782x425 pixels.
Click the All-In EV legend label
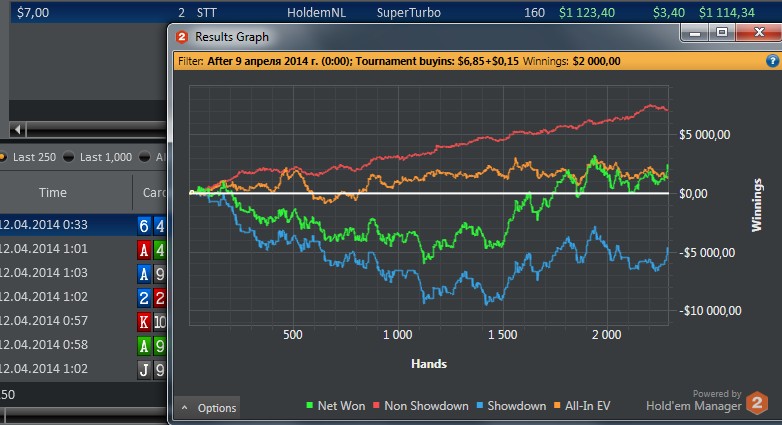coord(587,406)
